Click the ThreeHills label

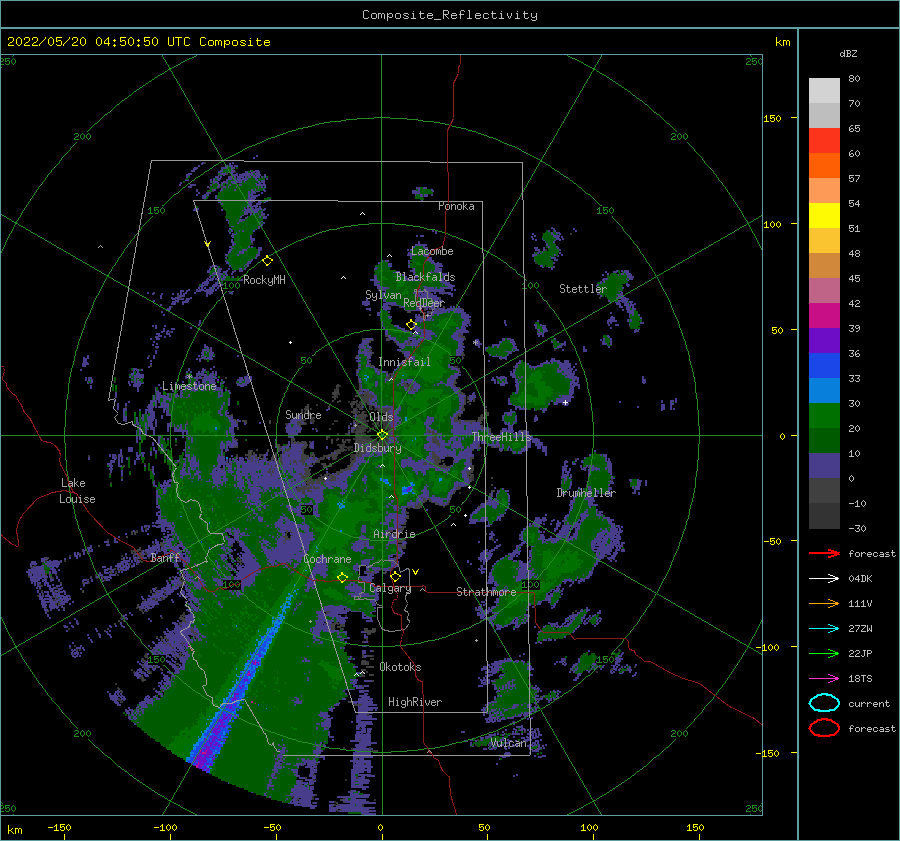502,437
